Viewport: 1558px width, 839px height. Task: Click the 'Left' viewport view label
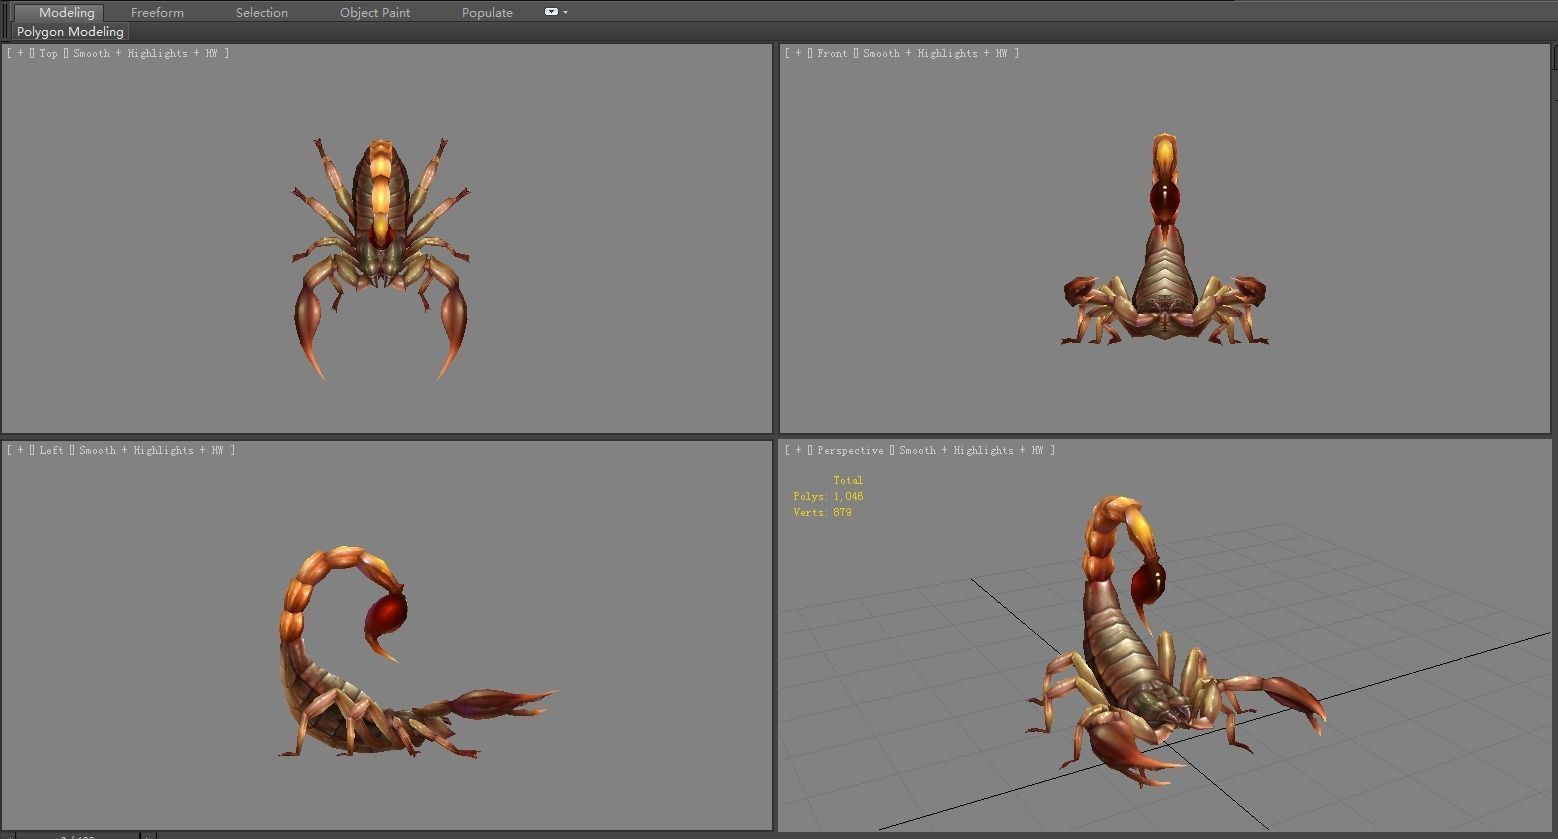click(51, 450)
